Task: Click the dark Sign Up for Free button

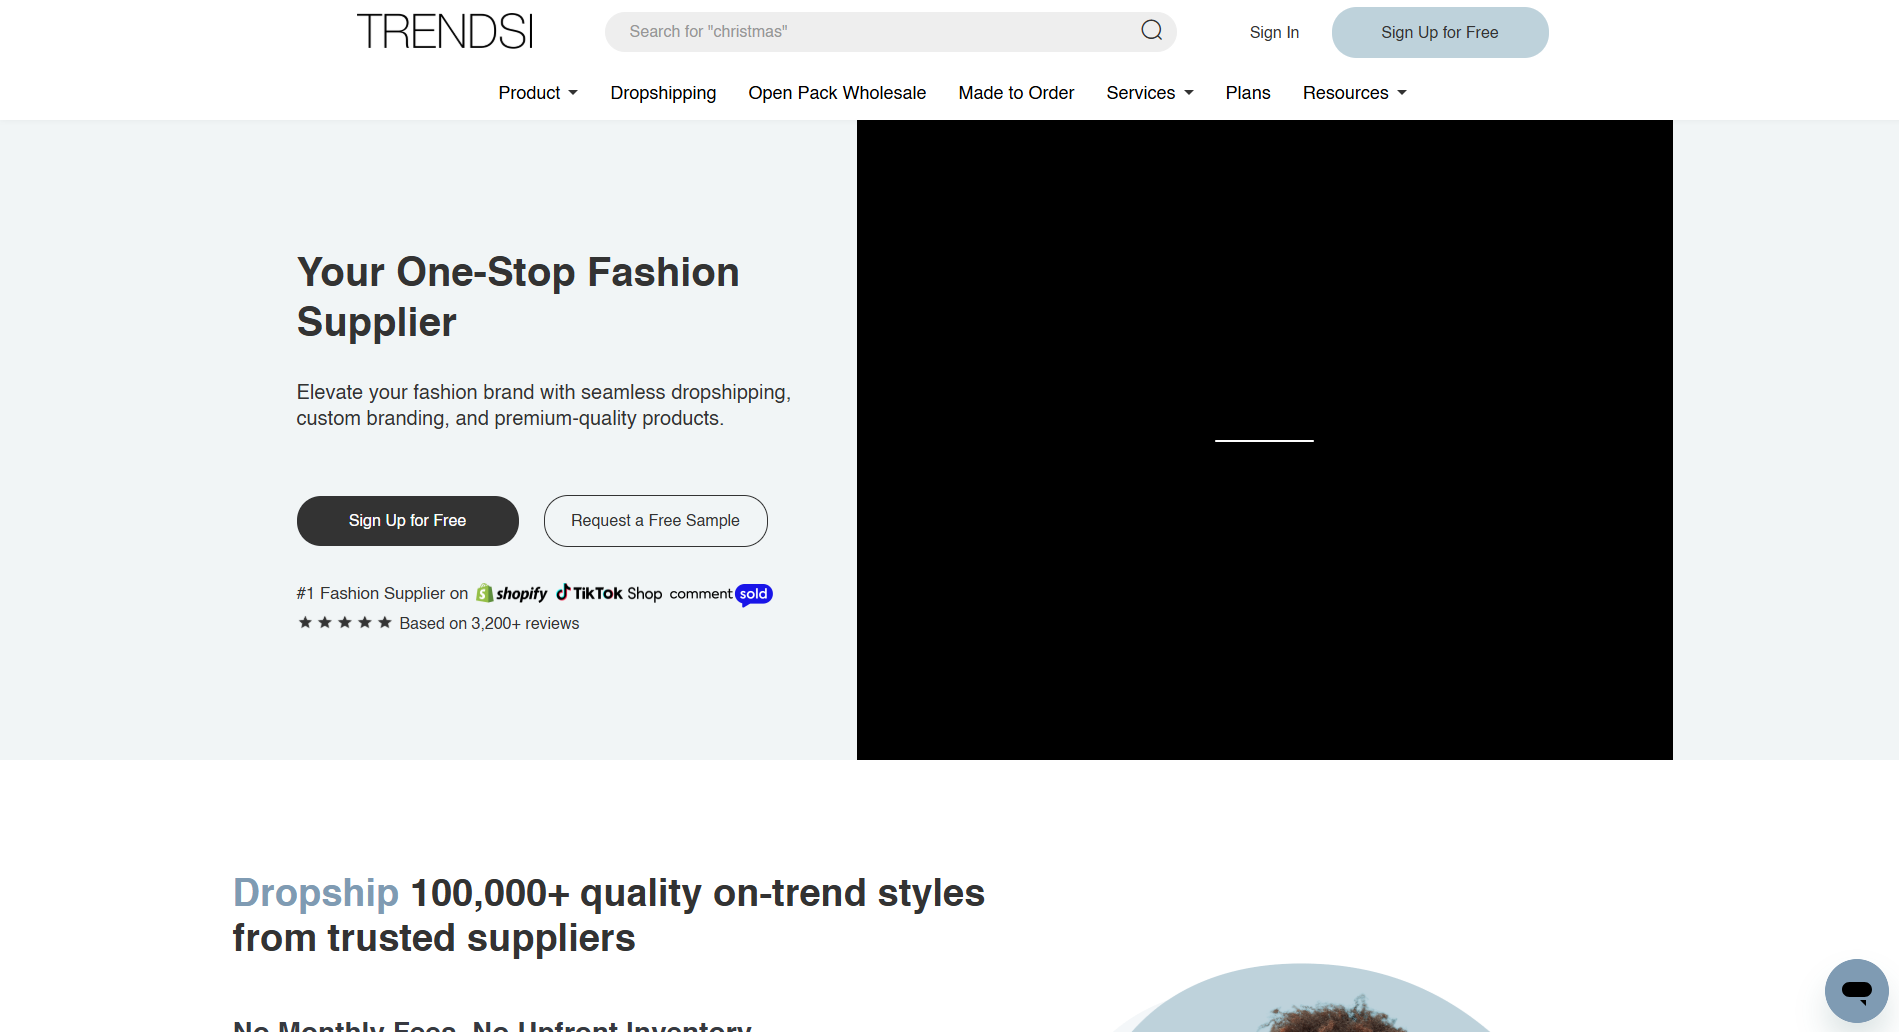Action: click(x=407, y=521)
